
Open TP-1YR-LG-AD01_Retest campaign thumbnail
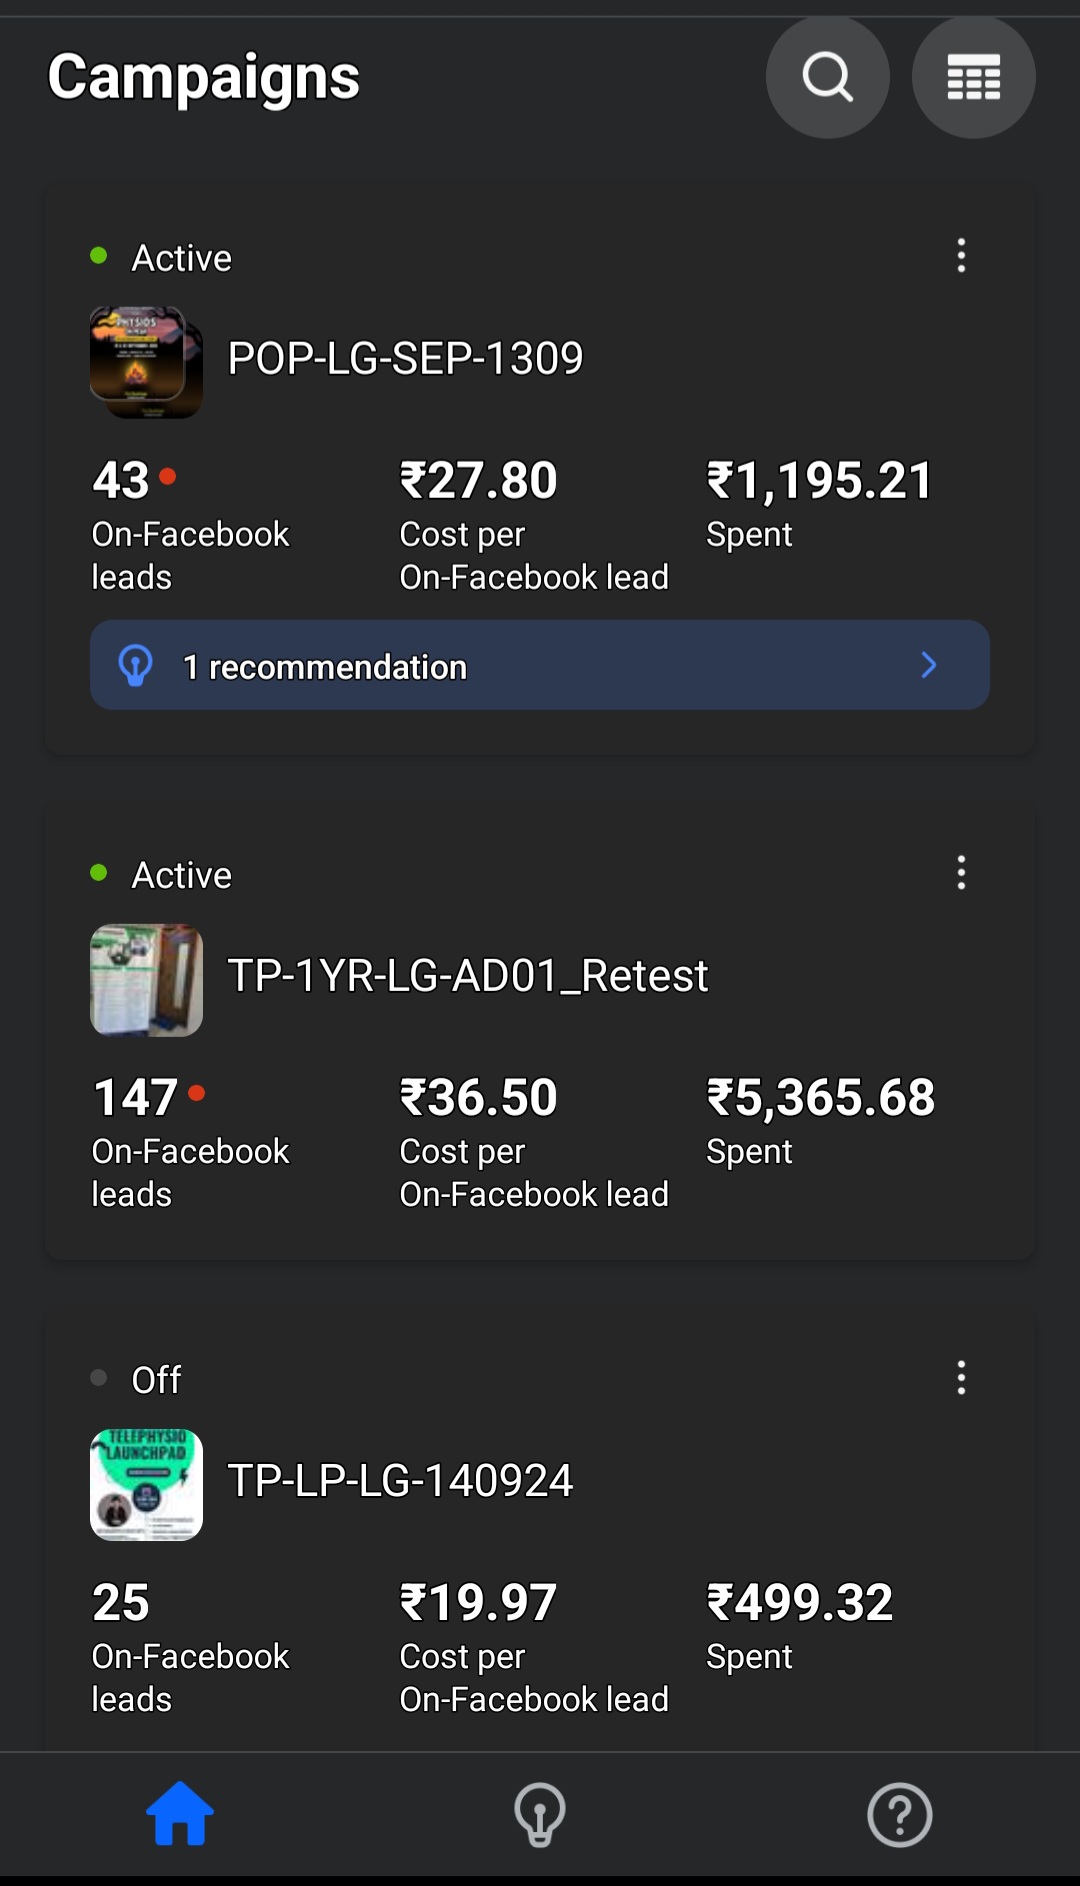[146, 980]
